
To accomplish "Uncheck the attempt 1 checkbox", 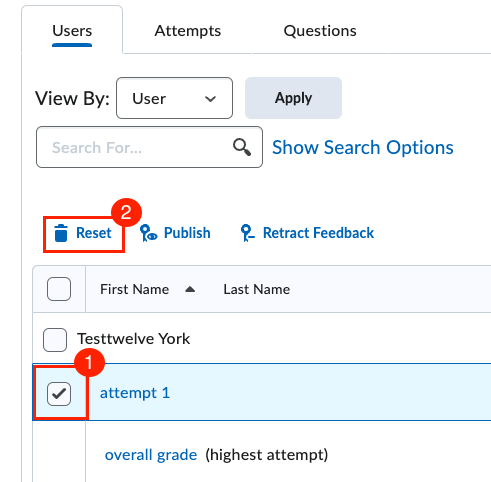I will point(59,394).
